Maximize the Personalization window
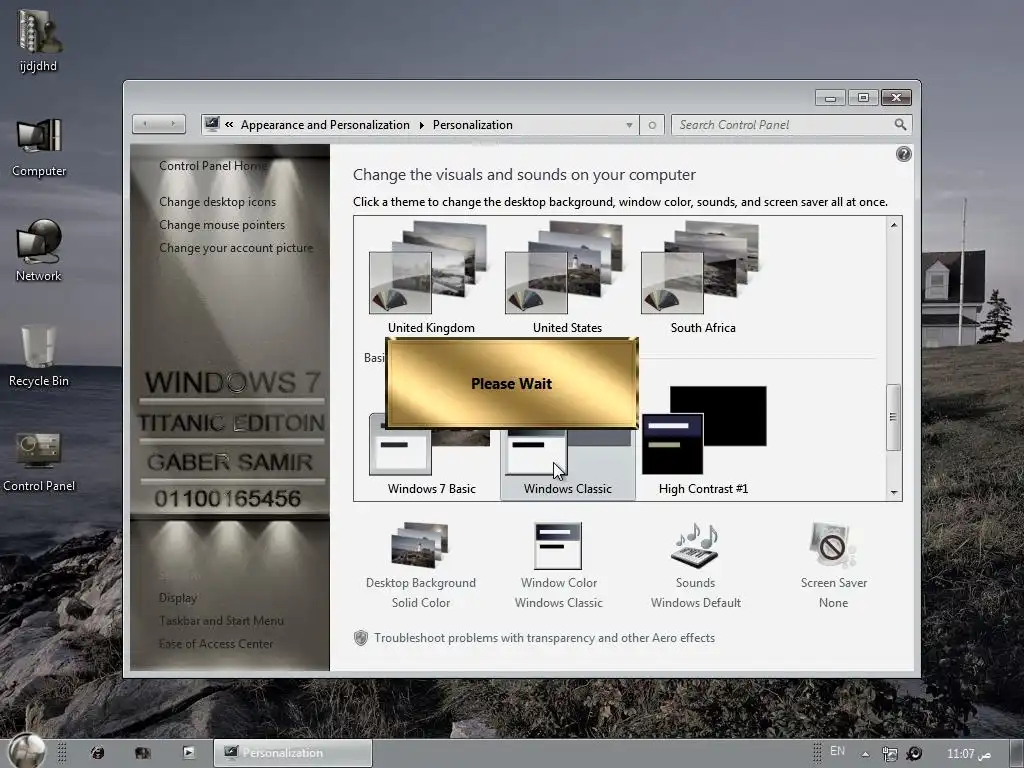Viewport: 1024px width, 768px height. click(863, 98)
